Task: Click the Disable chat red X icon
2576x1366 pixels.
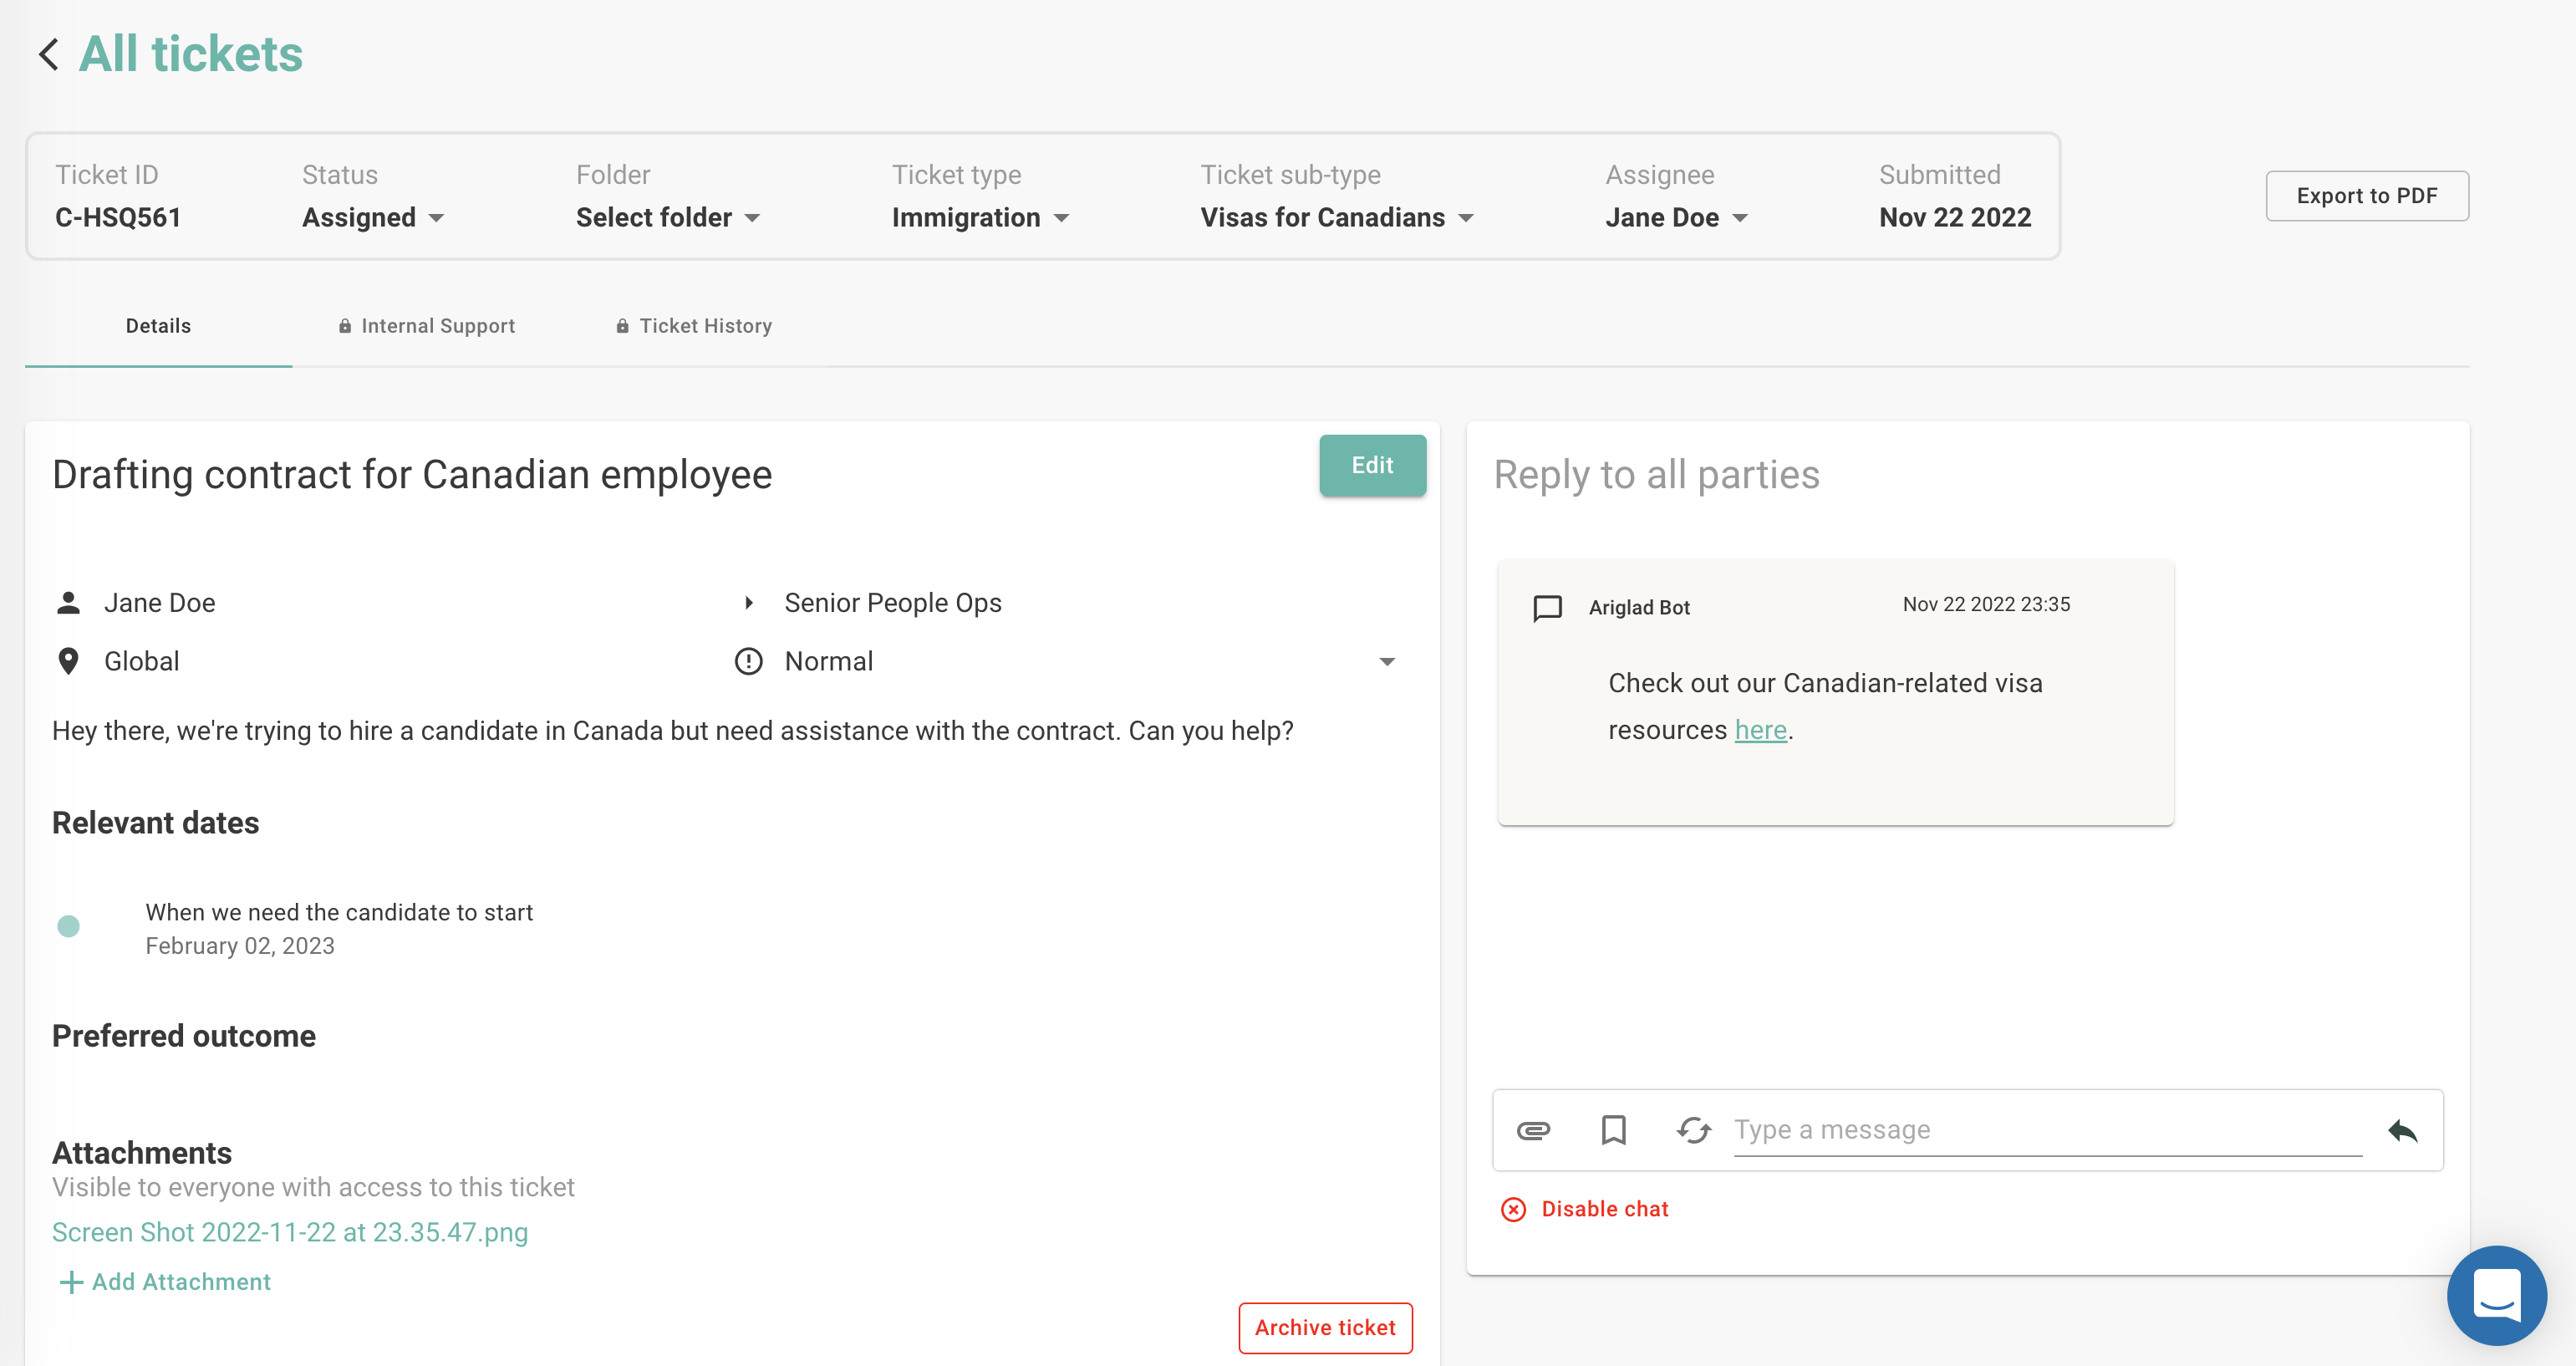Action: coord(1513,1209)
